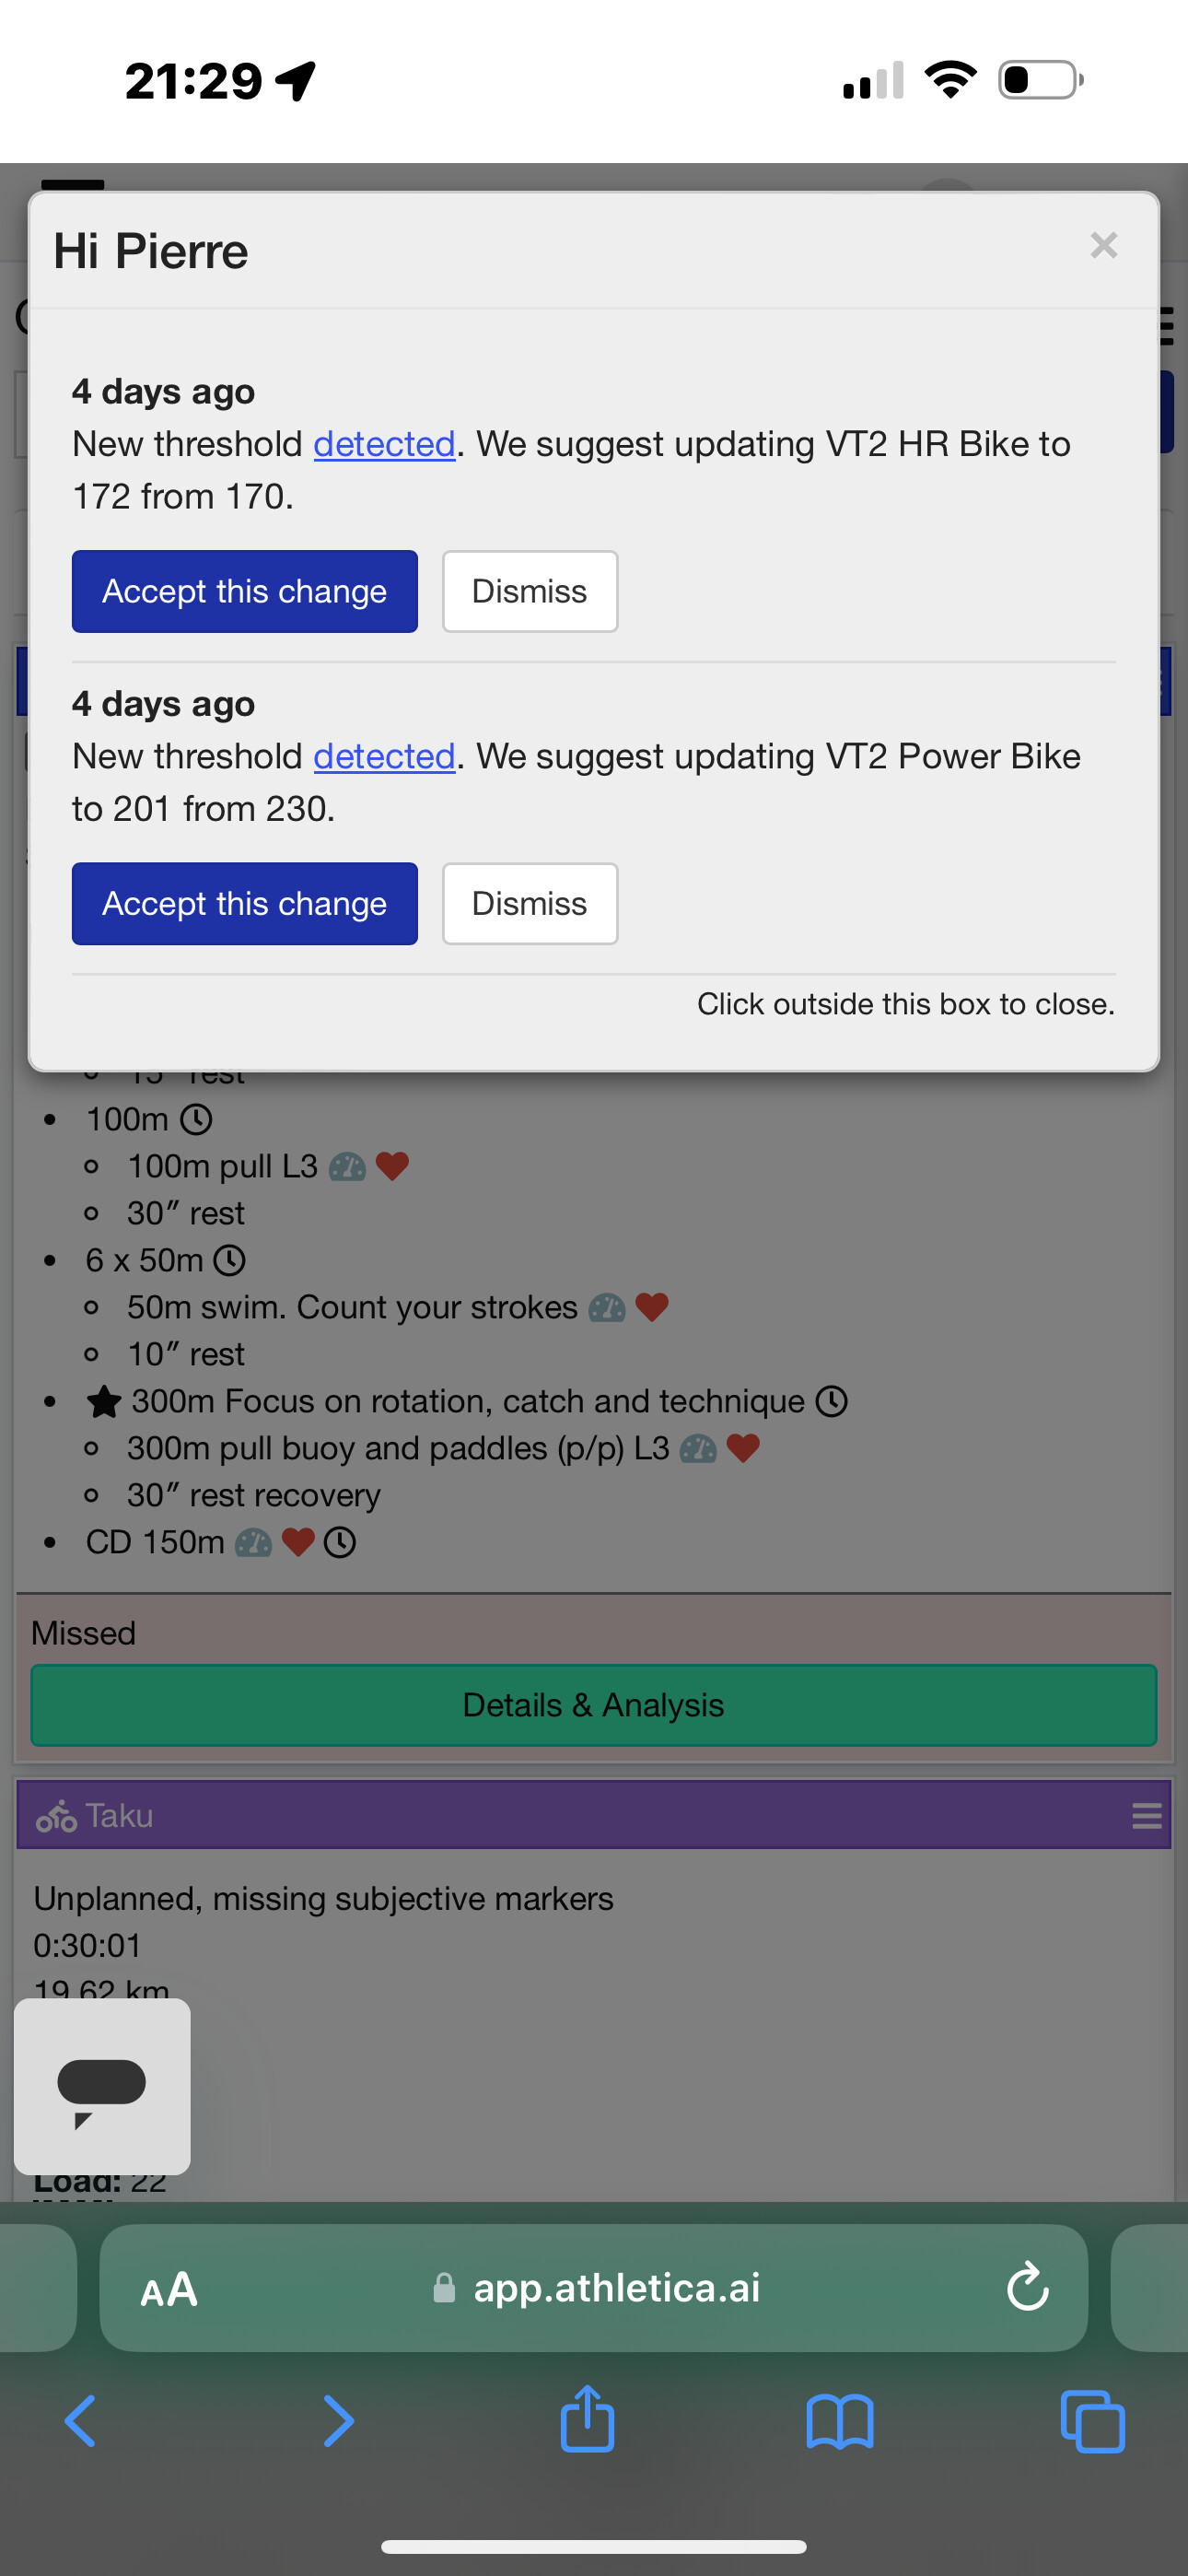Click the pace gauge icon beside CD 150m
Viewport: 1188px width, 2576px height.
[x=253, y=1542]
